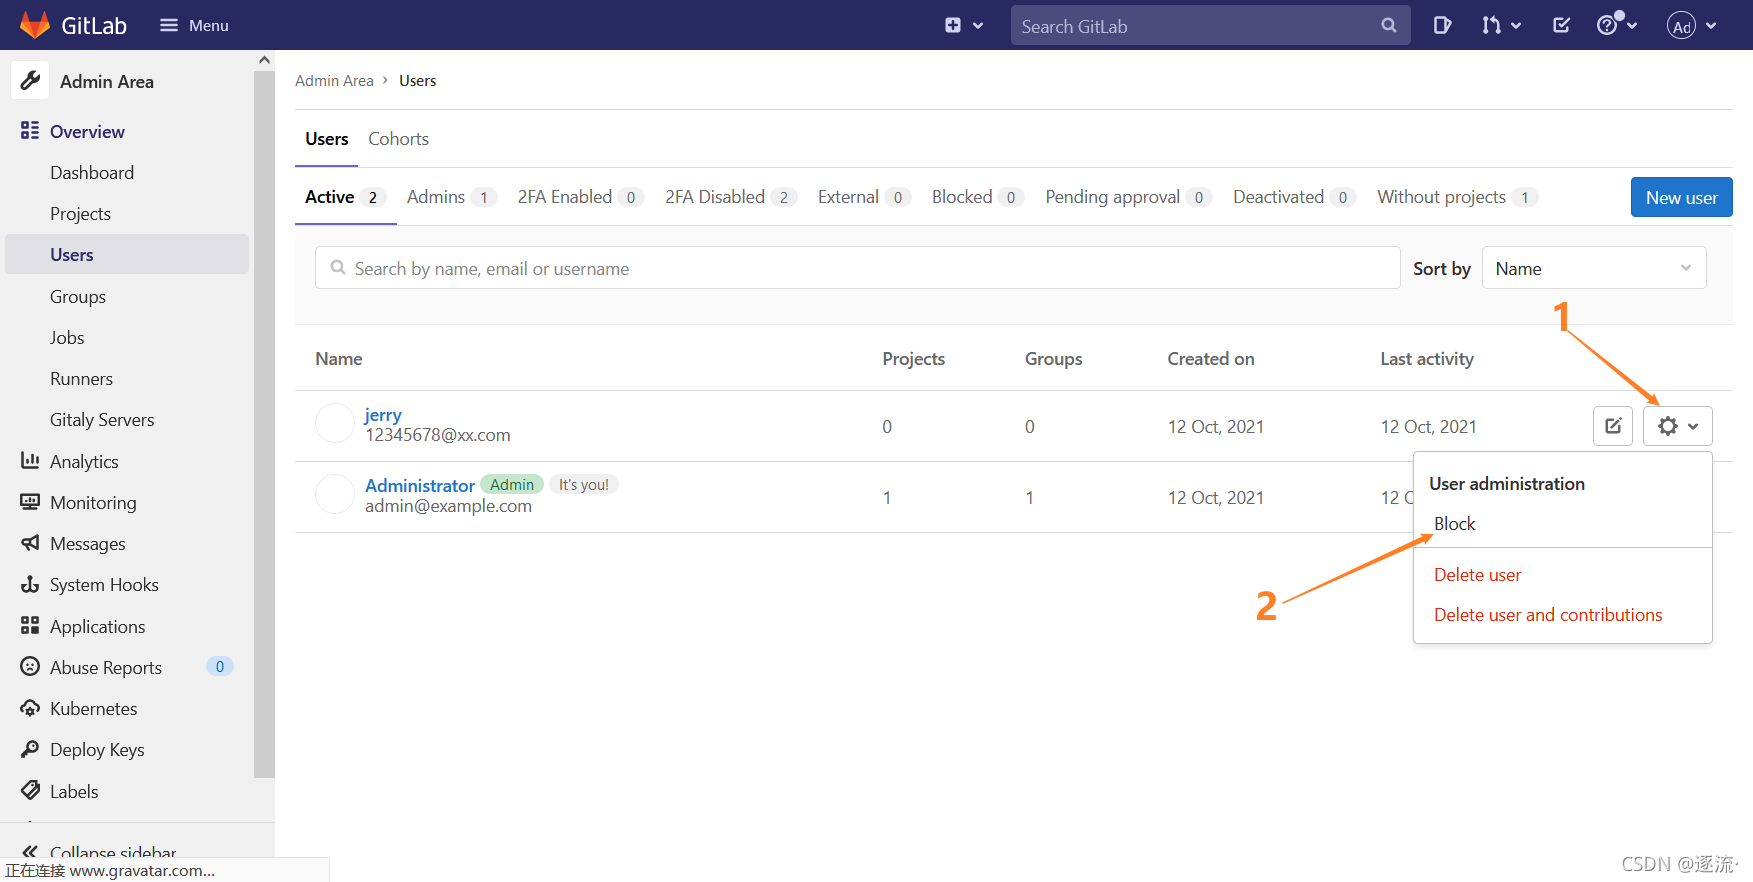Viewport: 1753px width, 882px height.
Task: Toggle jerry's gear settings dropdown
Action: point(1678,426)
